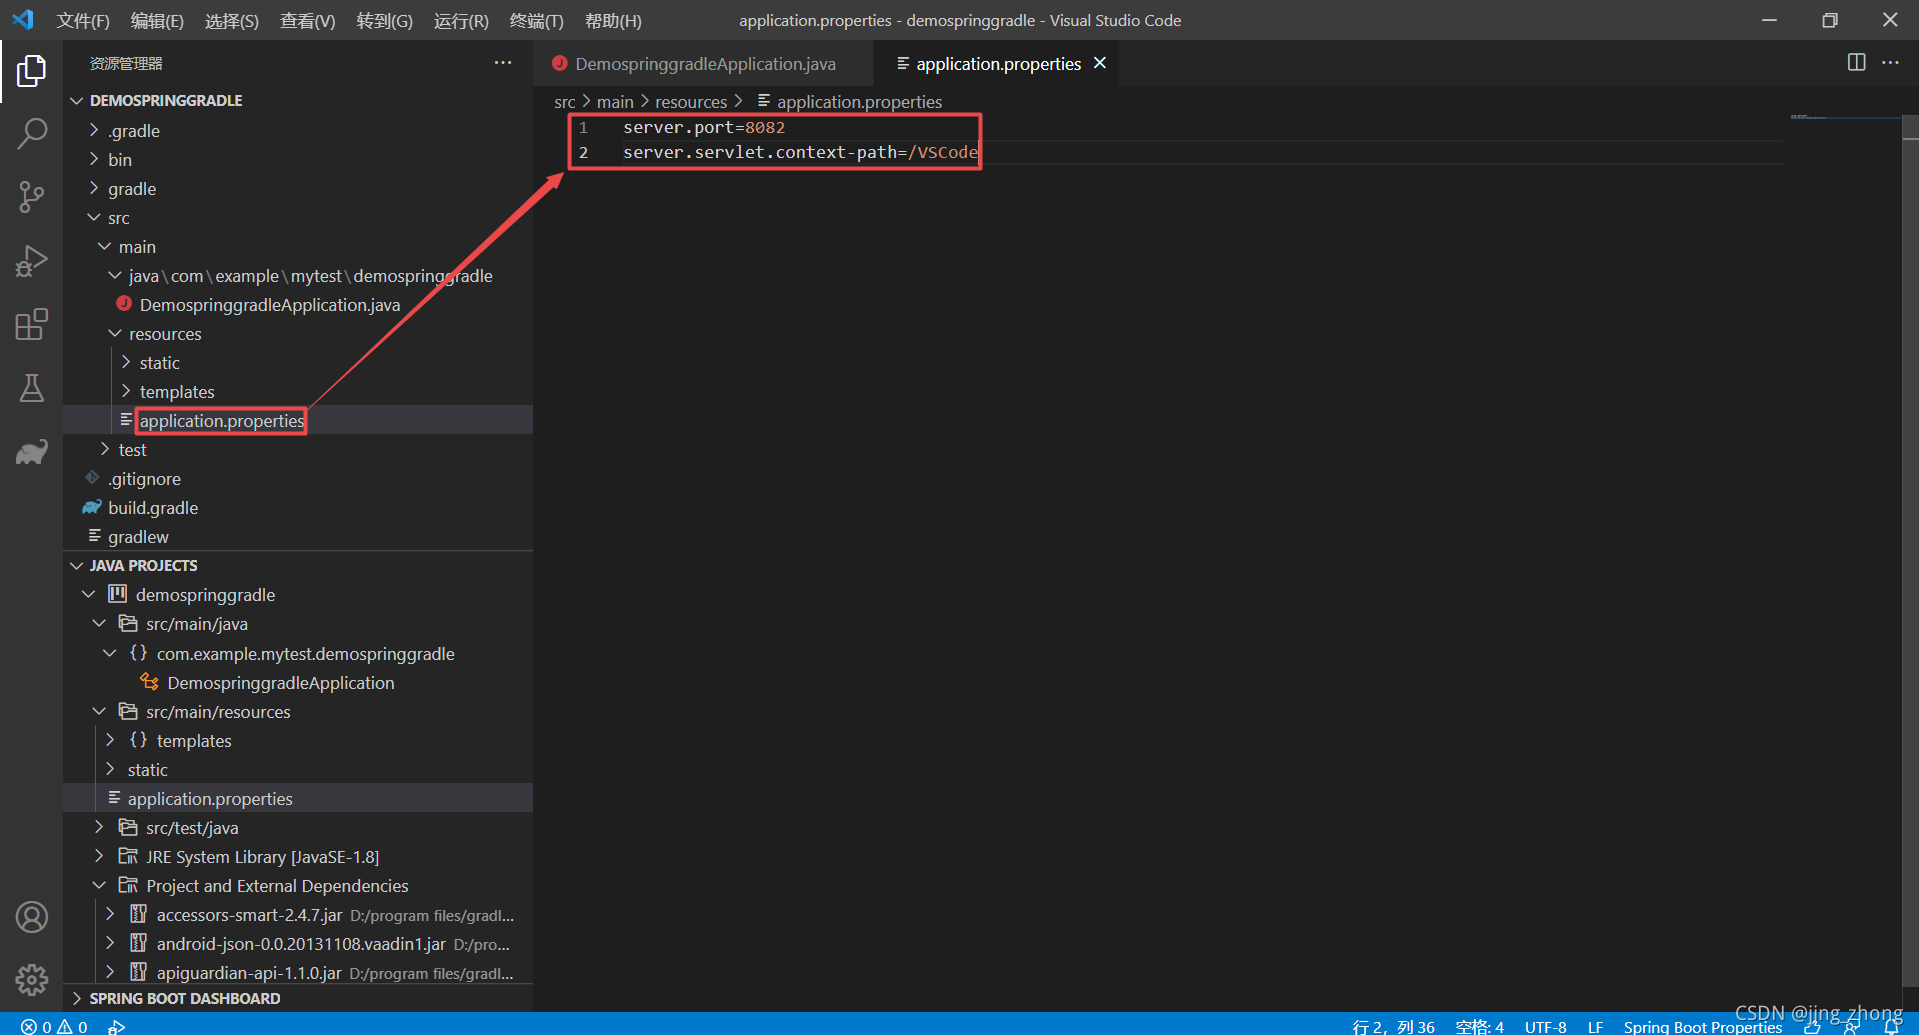Change indentation via 空格: 4
This screenshot has width=1919, height=1035.
(1480, 1027)
